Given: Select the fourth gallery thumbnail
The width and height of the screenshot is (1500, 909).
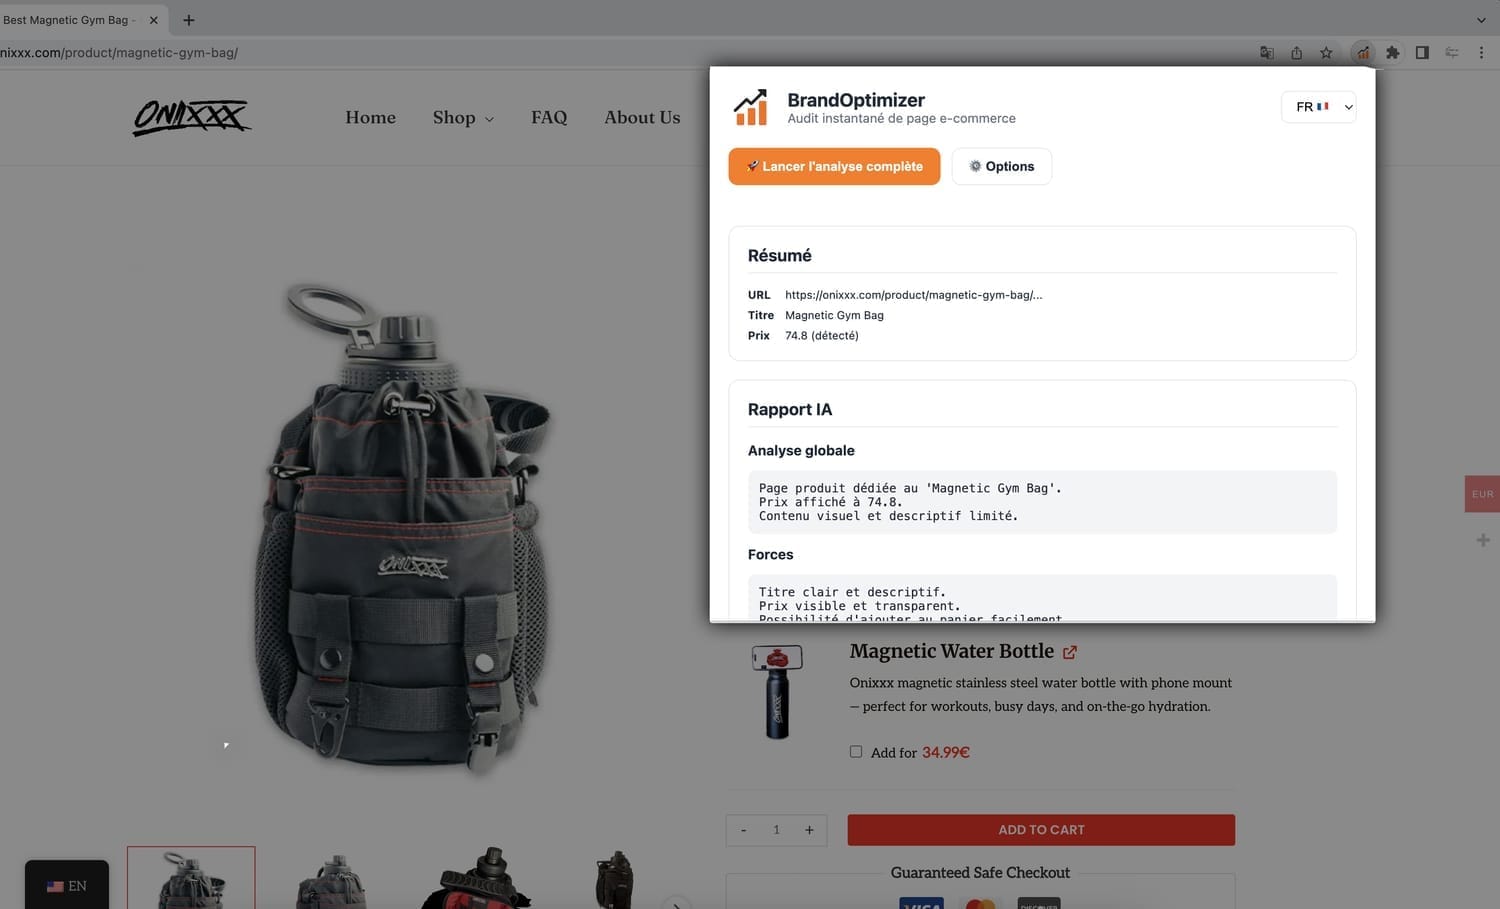Looking at the screenshot, I should point(614,880).
